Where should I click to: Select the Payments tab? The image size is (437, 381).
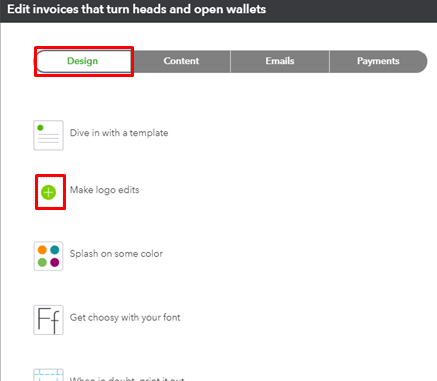(x=378, y=61)
